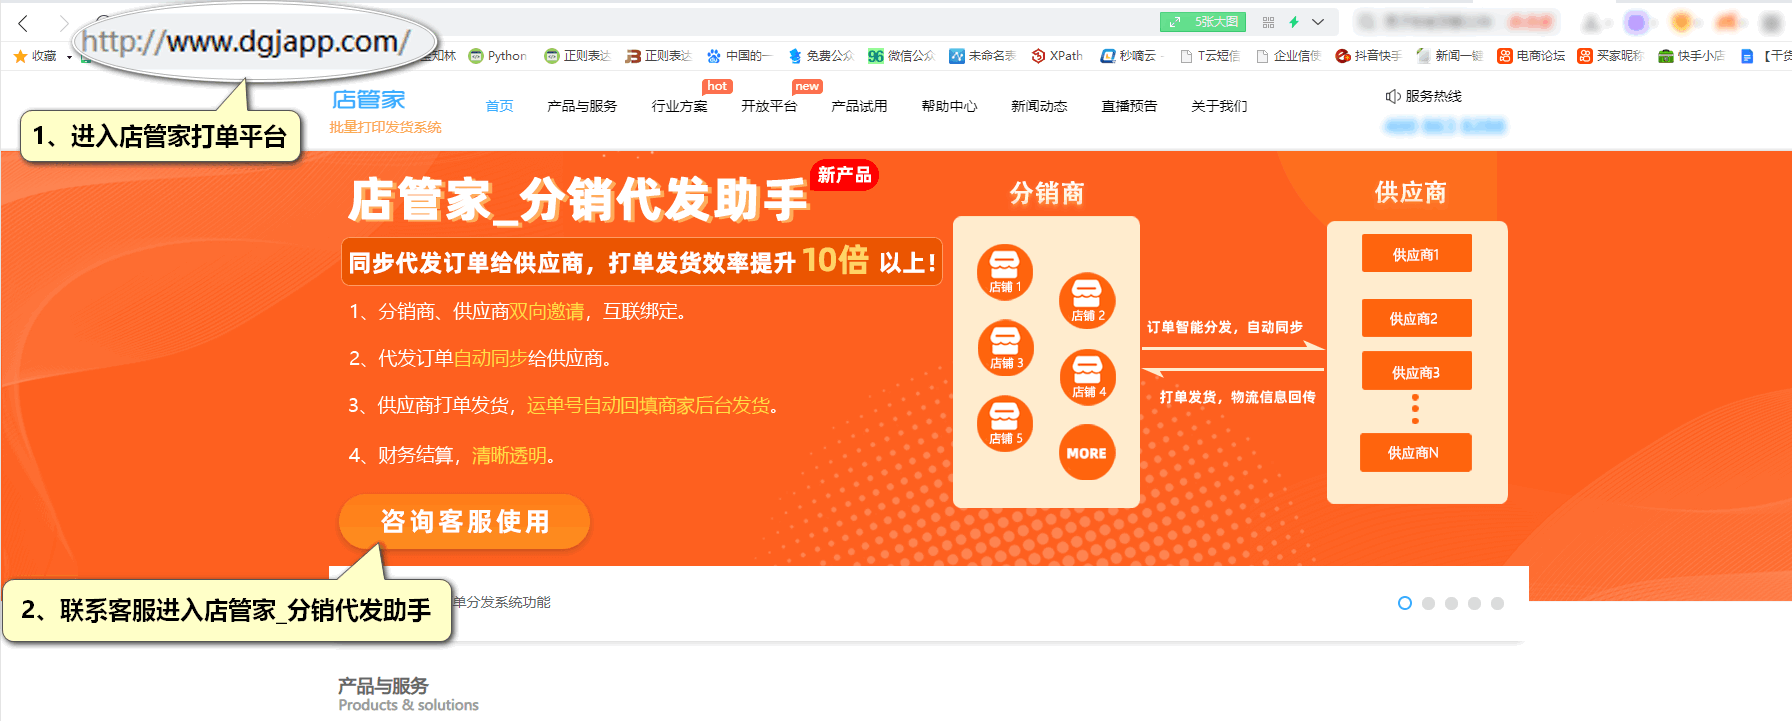
Task: Click the 店铺 4 store icon
Action: (1087, 377)
